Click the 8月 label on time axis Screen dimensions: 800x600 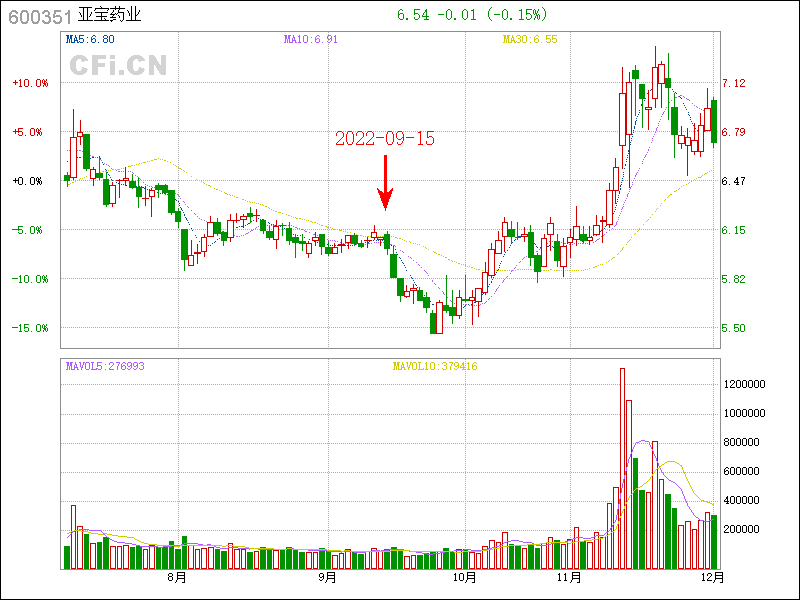(177, 577)
